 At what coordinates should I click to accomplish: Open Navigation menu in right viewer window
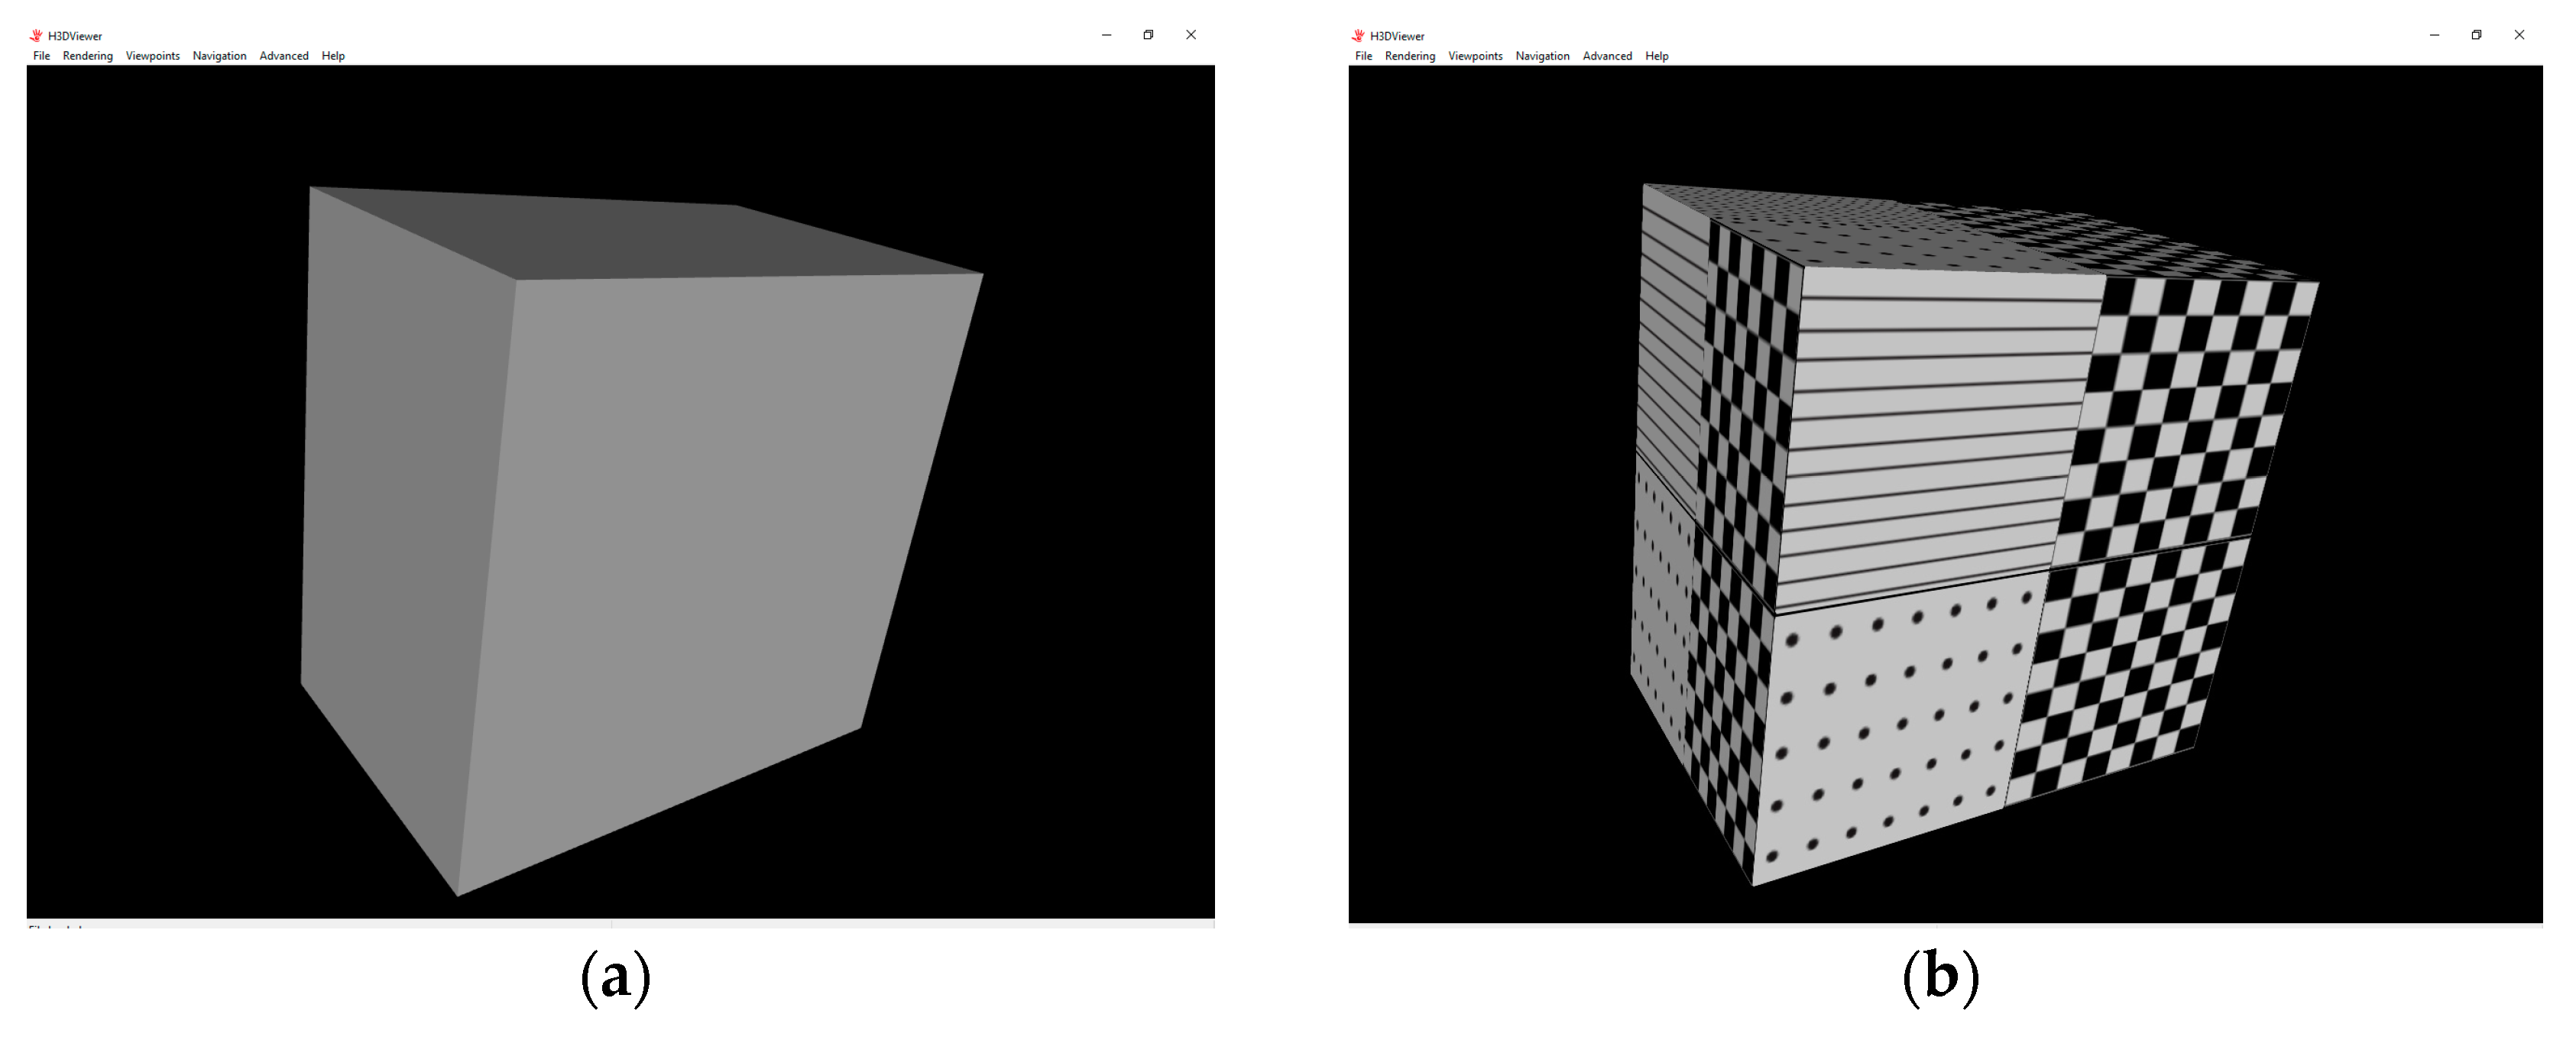coord(1542,56)
